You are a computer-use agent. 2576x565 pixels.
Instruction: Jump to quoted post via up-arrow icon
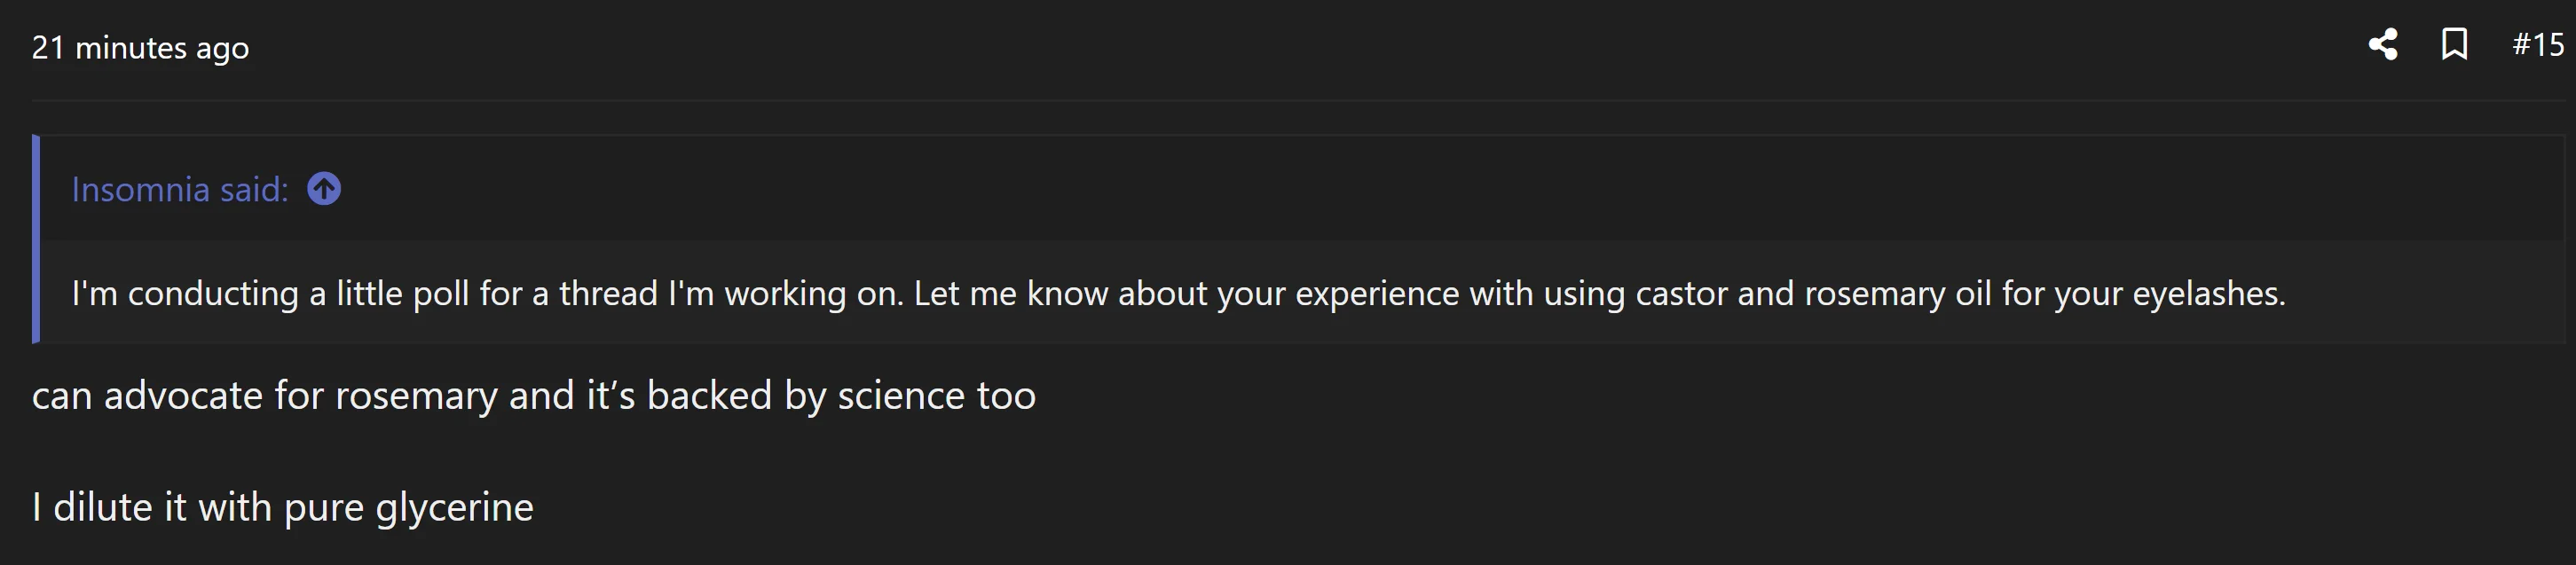click(x=324, y=189)
